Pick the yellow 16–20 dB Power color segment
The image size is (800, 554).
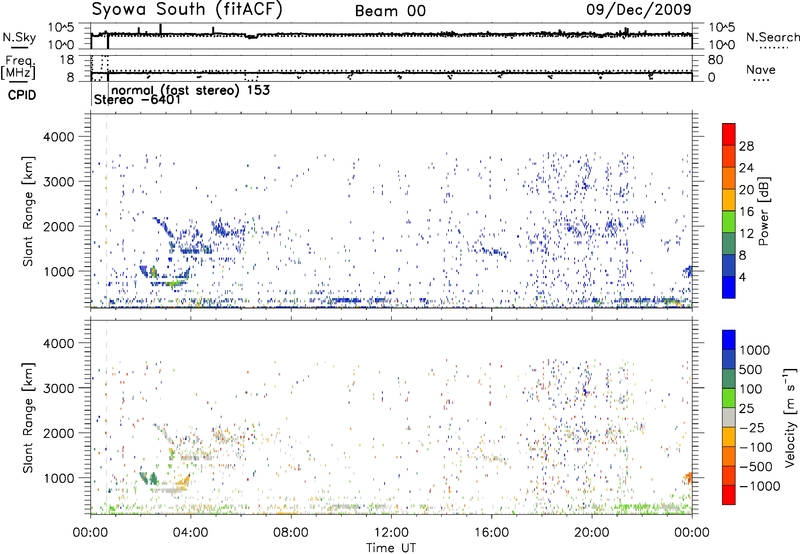pos(729,200)
